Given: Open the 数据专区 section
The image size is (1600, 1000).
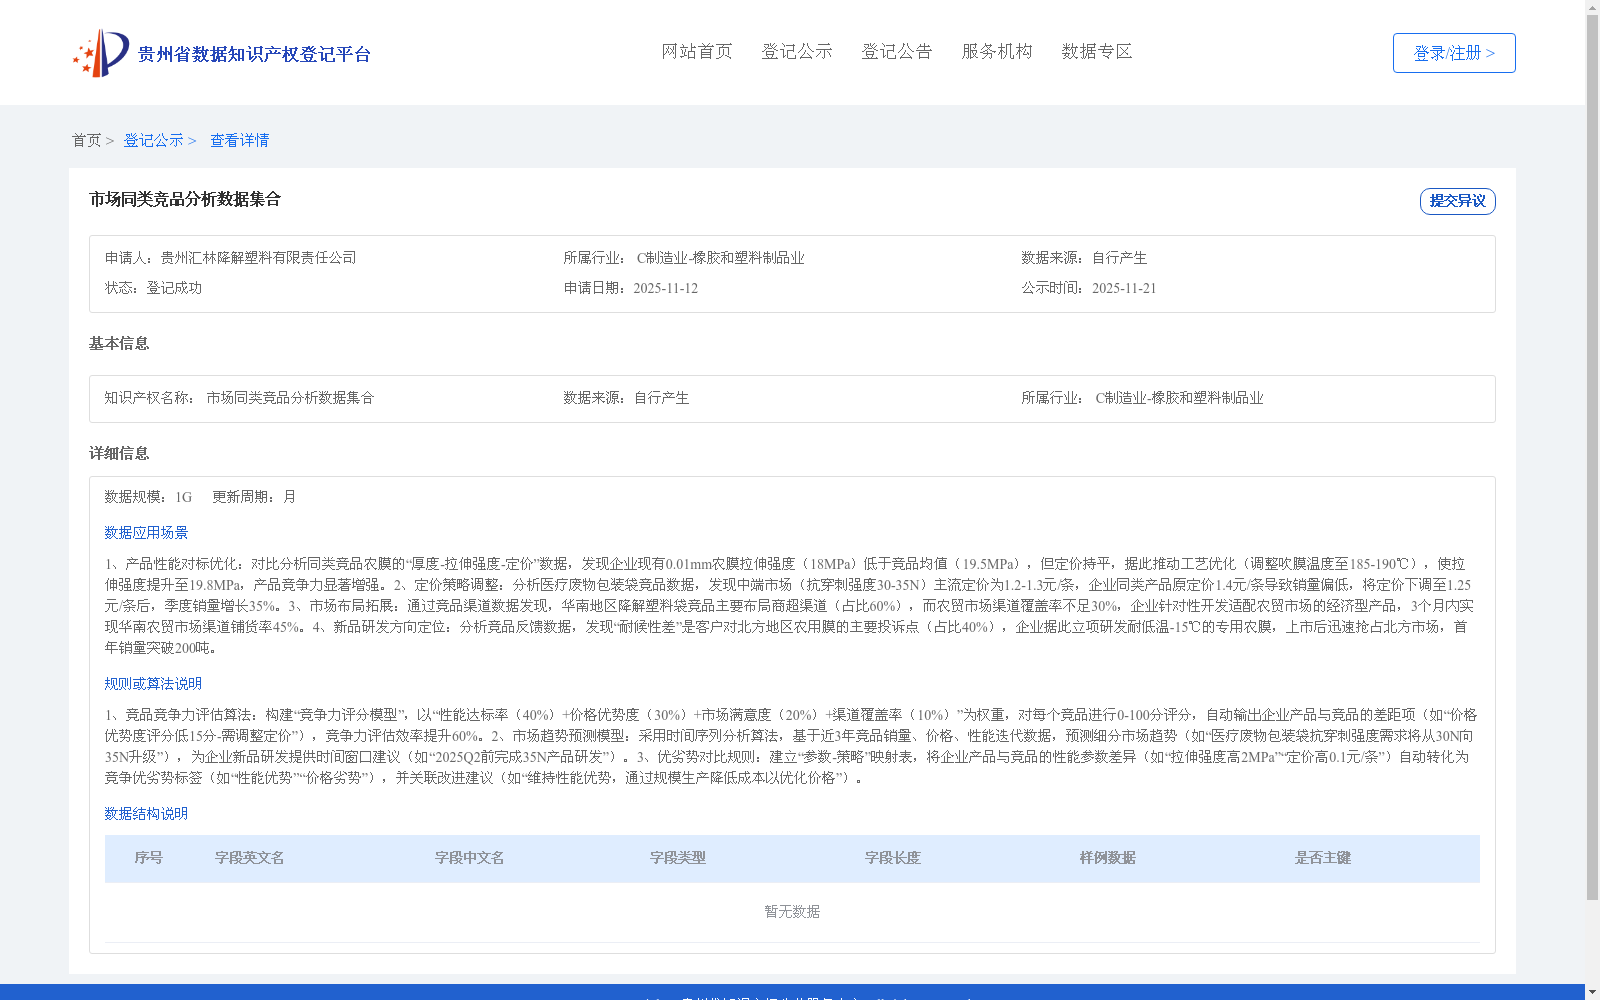Looking at the screenshot, I should point(1096,51).
